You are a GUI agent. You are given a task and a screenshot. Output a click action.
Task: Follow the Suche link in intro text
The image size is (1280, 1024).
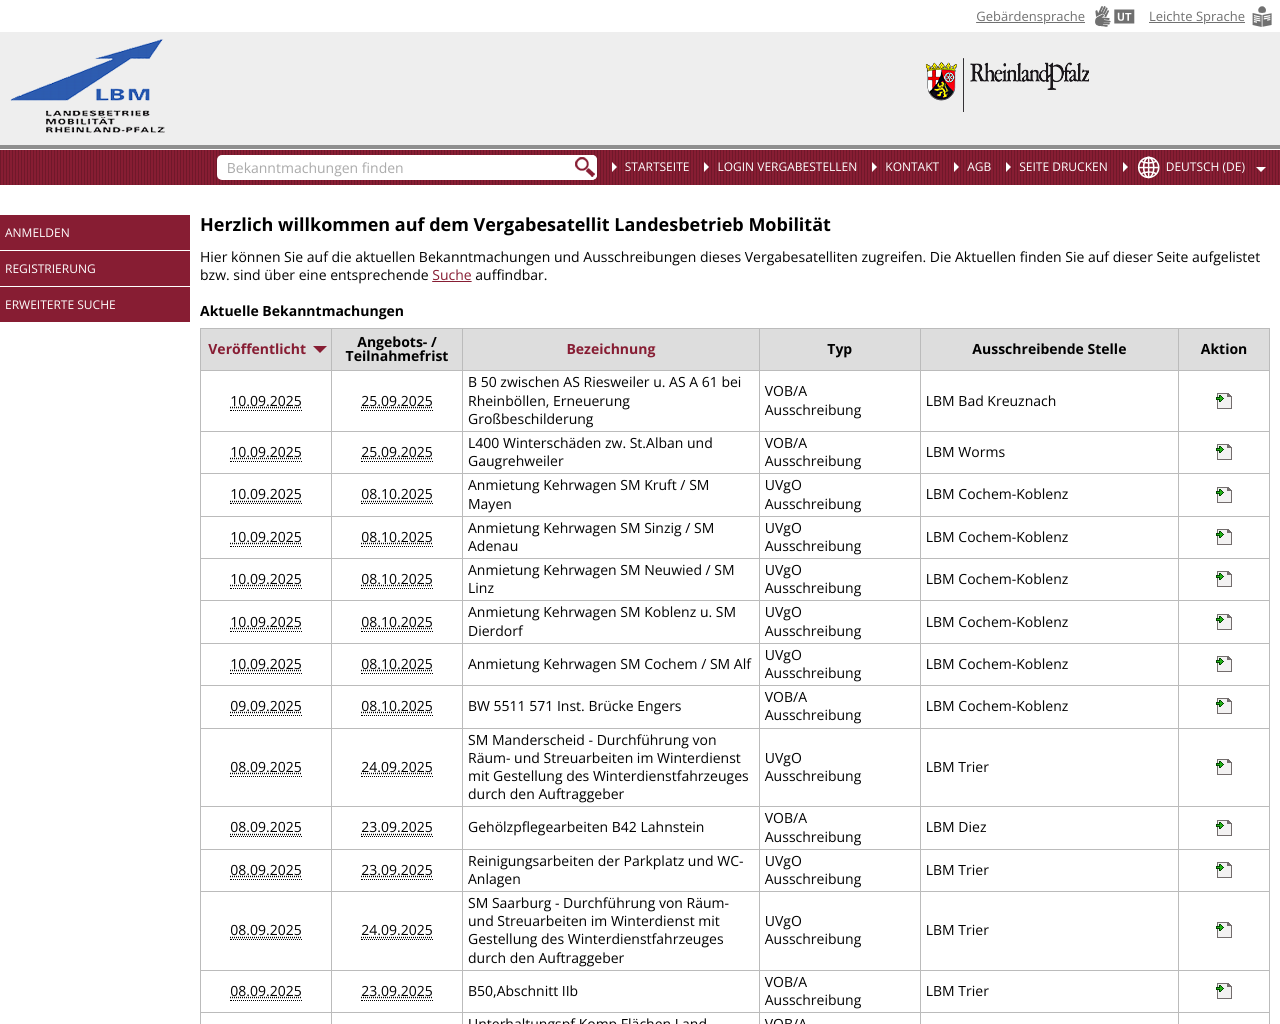point(451,275)
